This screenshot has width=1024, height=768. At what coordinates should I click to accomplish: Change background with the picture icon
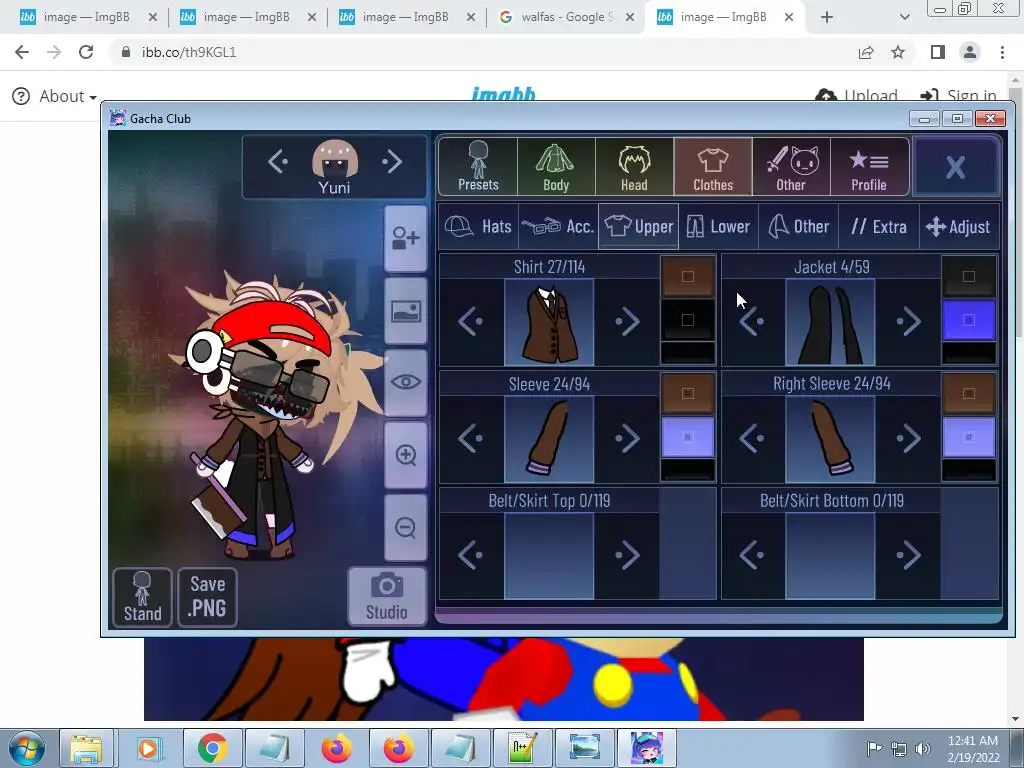406,311
